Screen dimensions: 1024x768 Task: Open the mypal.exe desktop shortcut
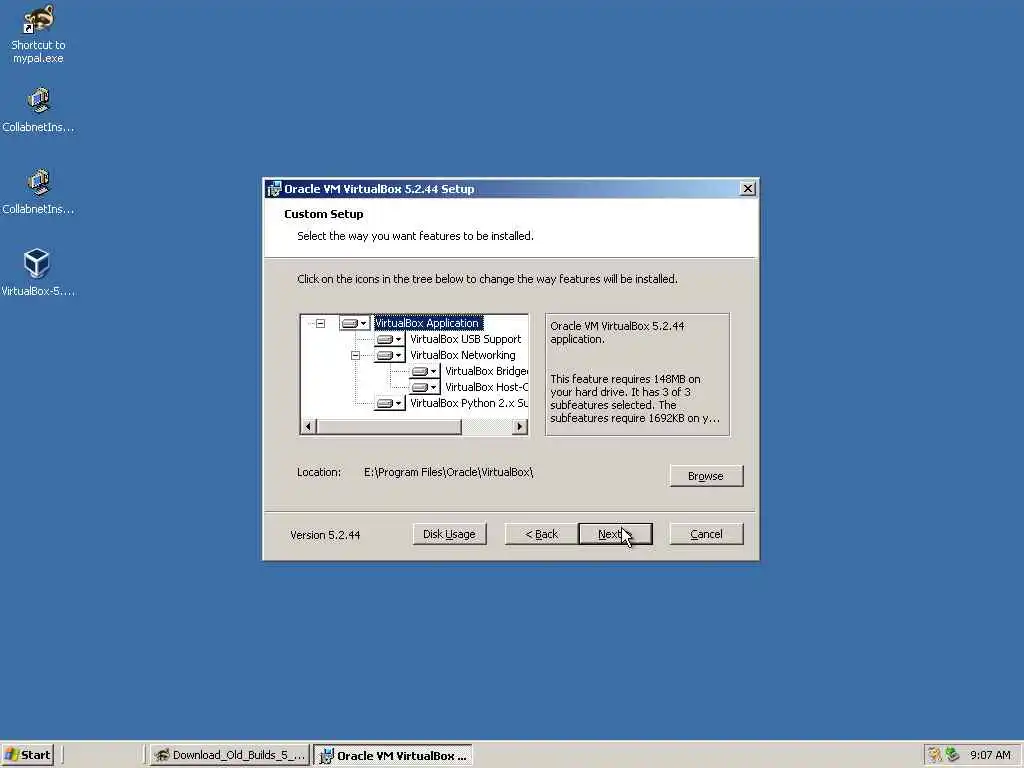[x=38, y=33]
